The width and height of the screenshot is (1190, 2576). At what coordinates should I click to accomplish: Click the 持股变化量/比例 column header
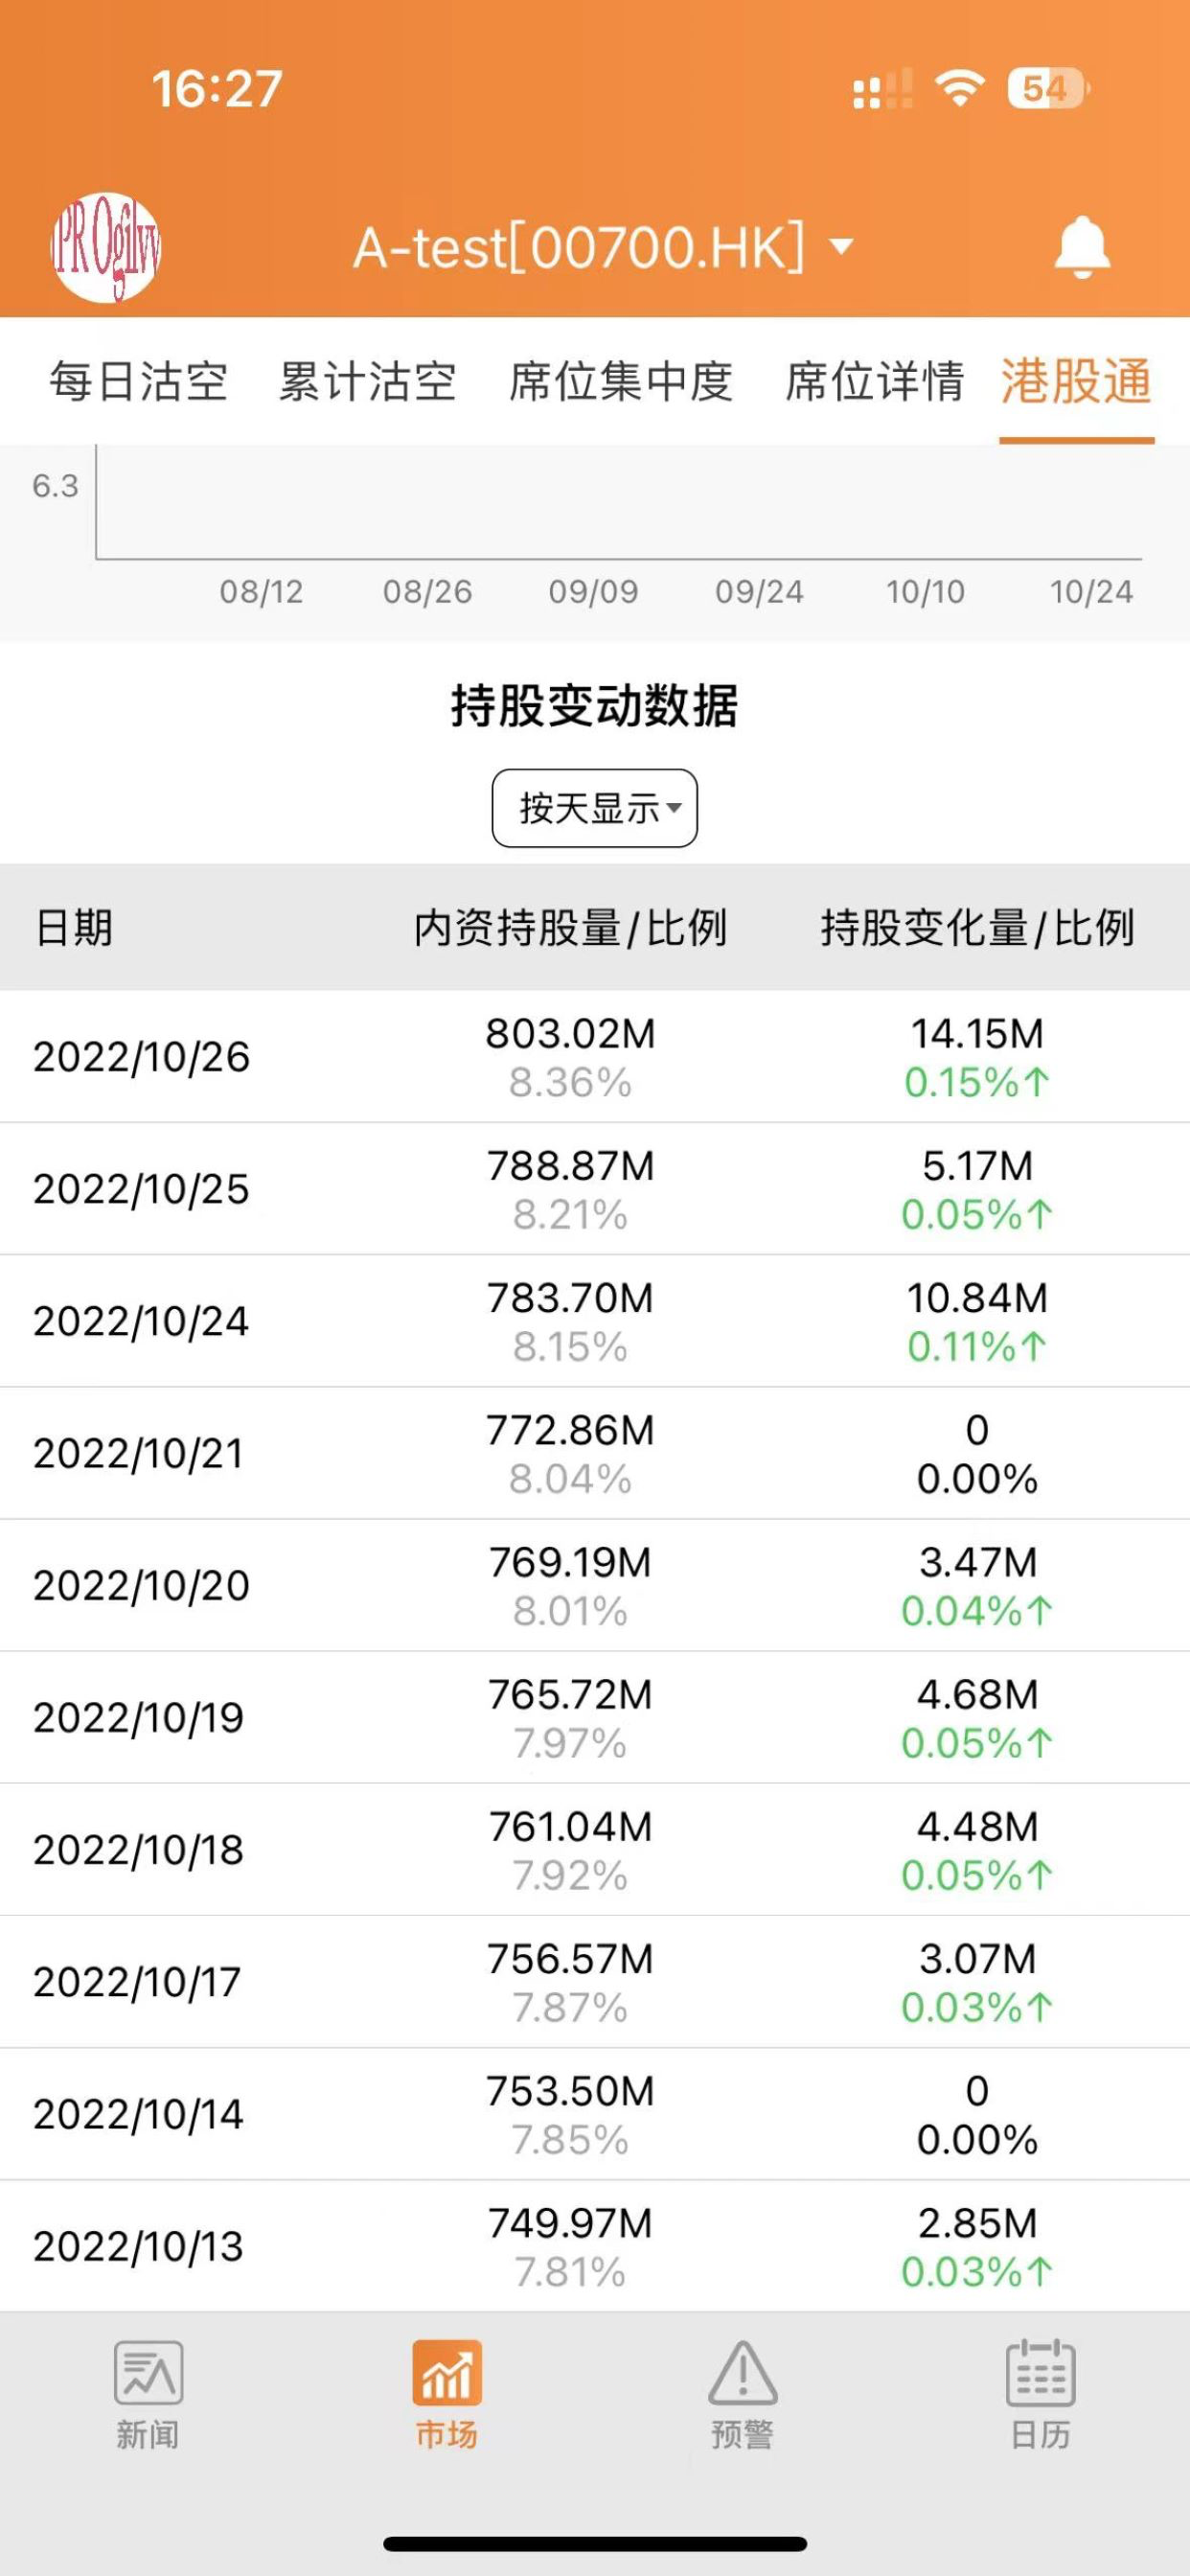click(978, 927)
